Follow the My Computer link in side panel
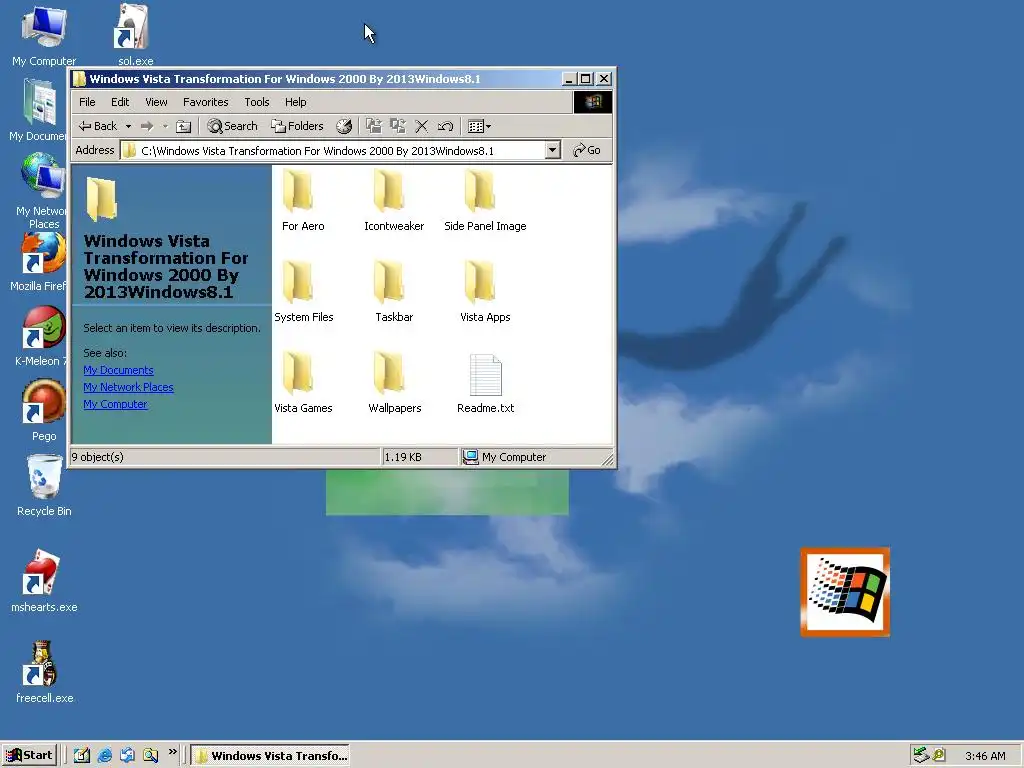Screen dimensions: 1024x768 click(115, 404)
